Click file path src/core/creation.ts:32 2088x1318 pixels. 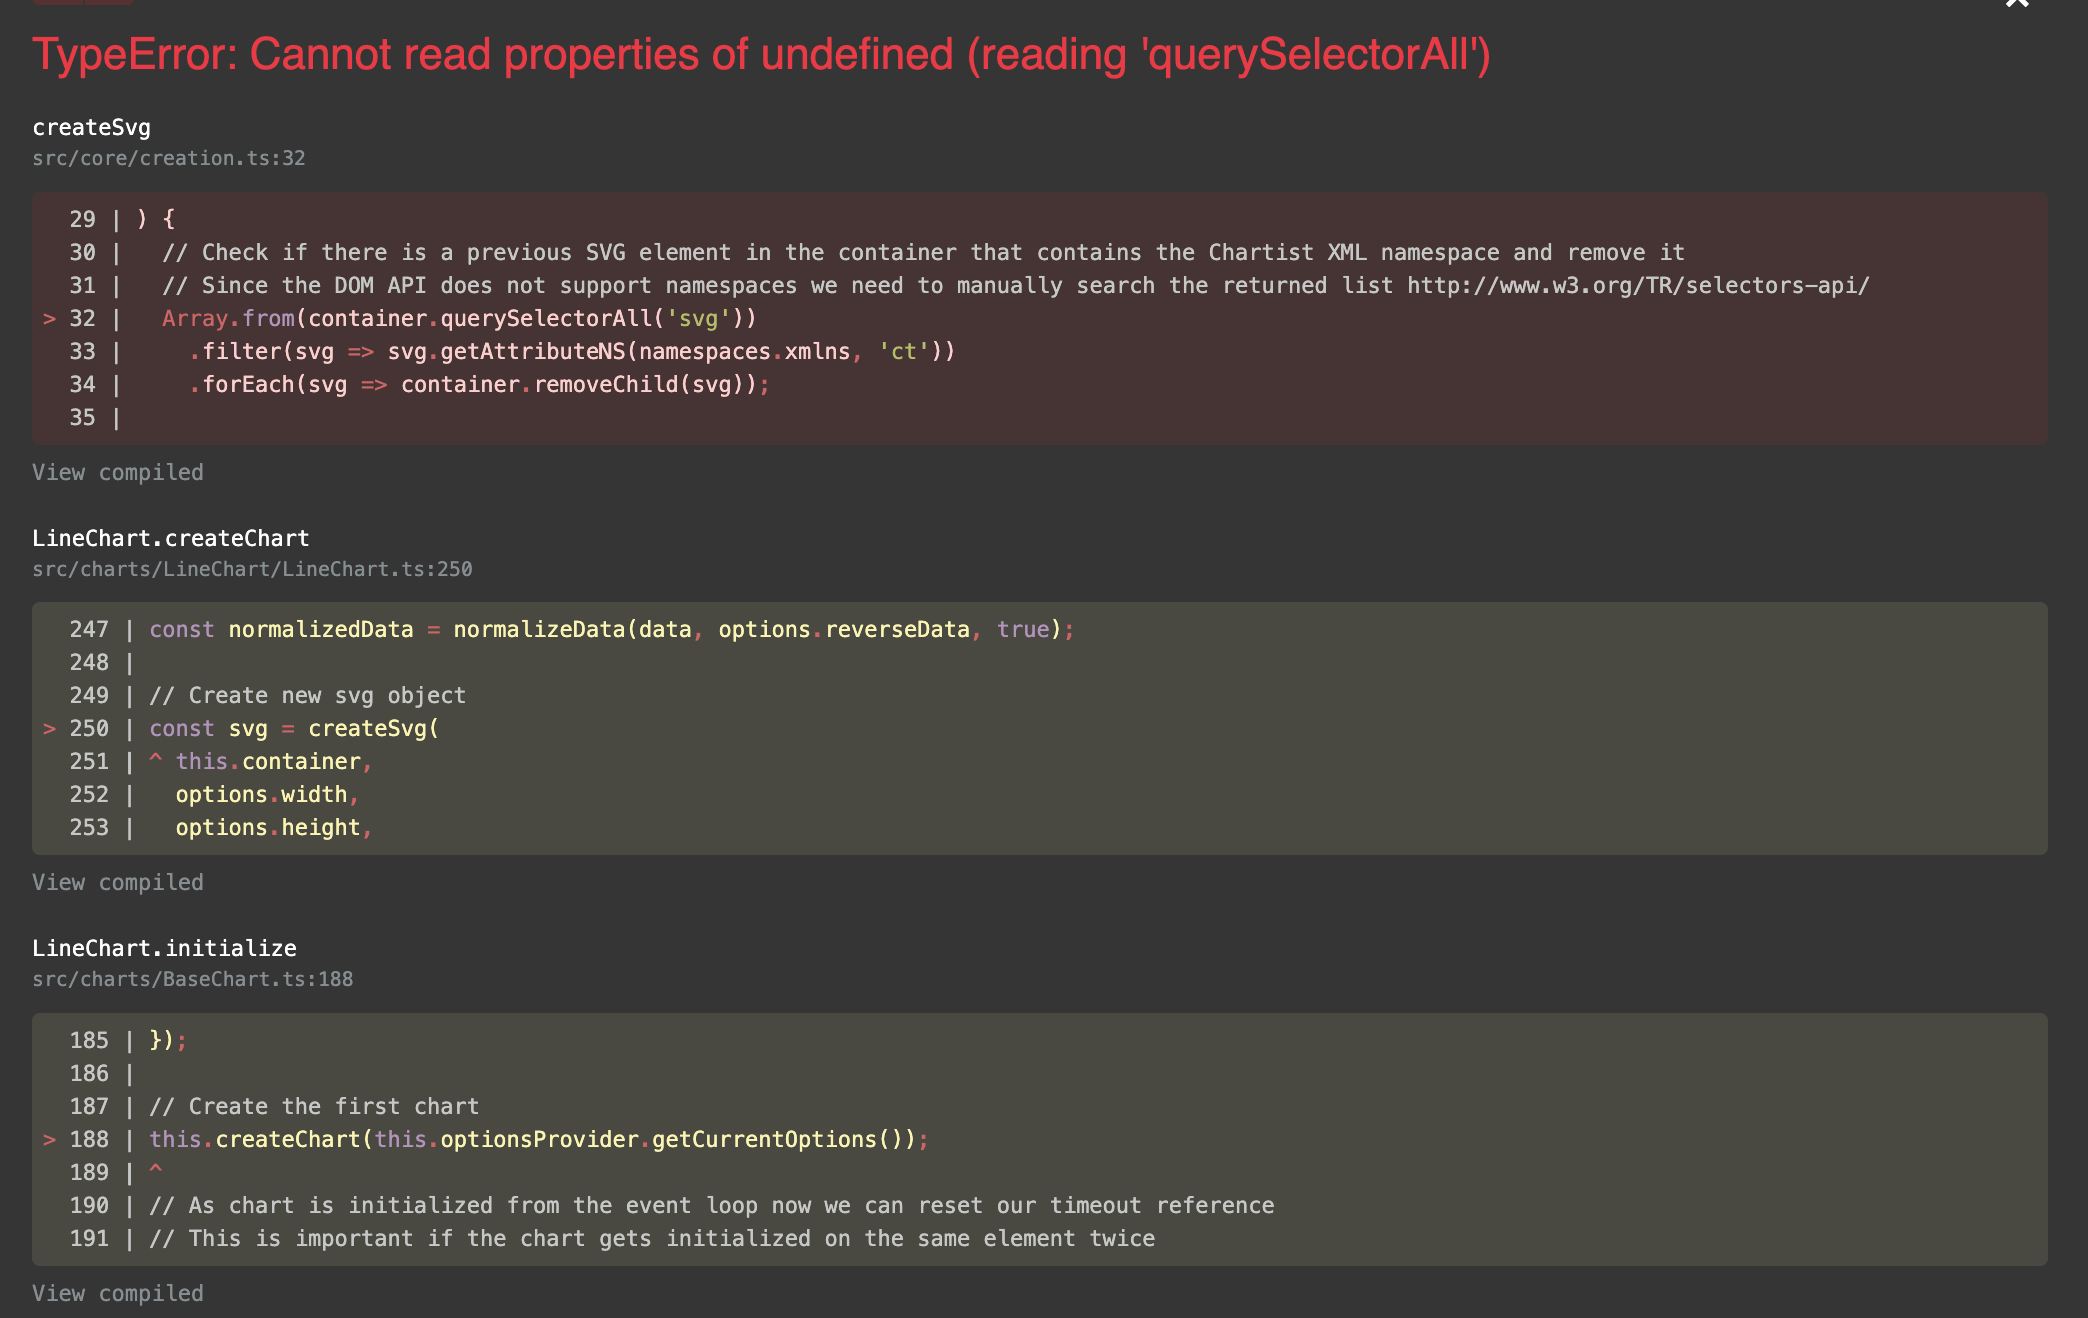168,157
